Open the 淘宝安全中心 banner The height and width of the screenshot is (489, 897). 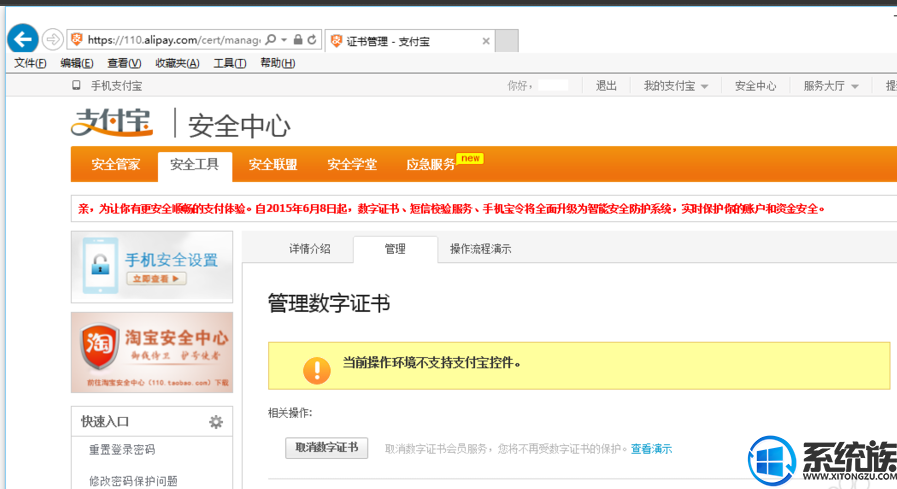coord(152,352)
